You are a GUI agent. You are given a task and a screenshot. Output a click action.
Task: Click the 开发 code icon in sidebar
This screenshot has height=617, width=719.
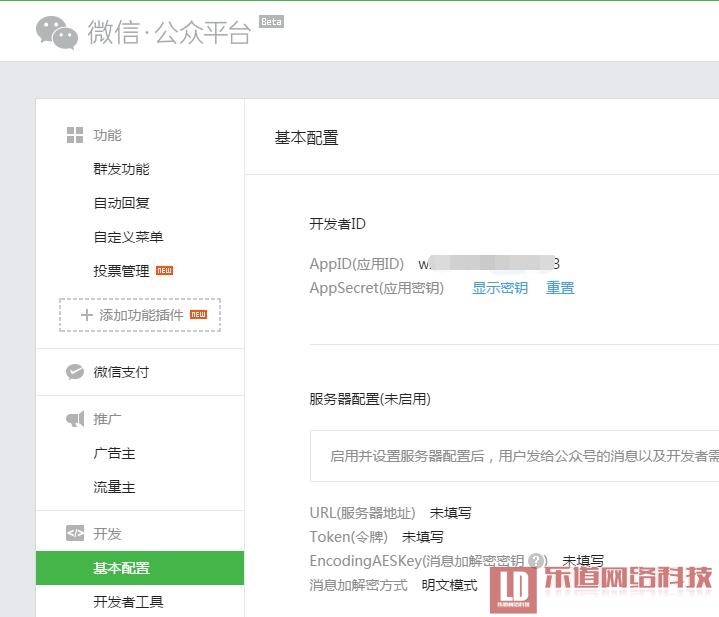[75, 533]
